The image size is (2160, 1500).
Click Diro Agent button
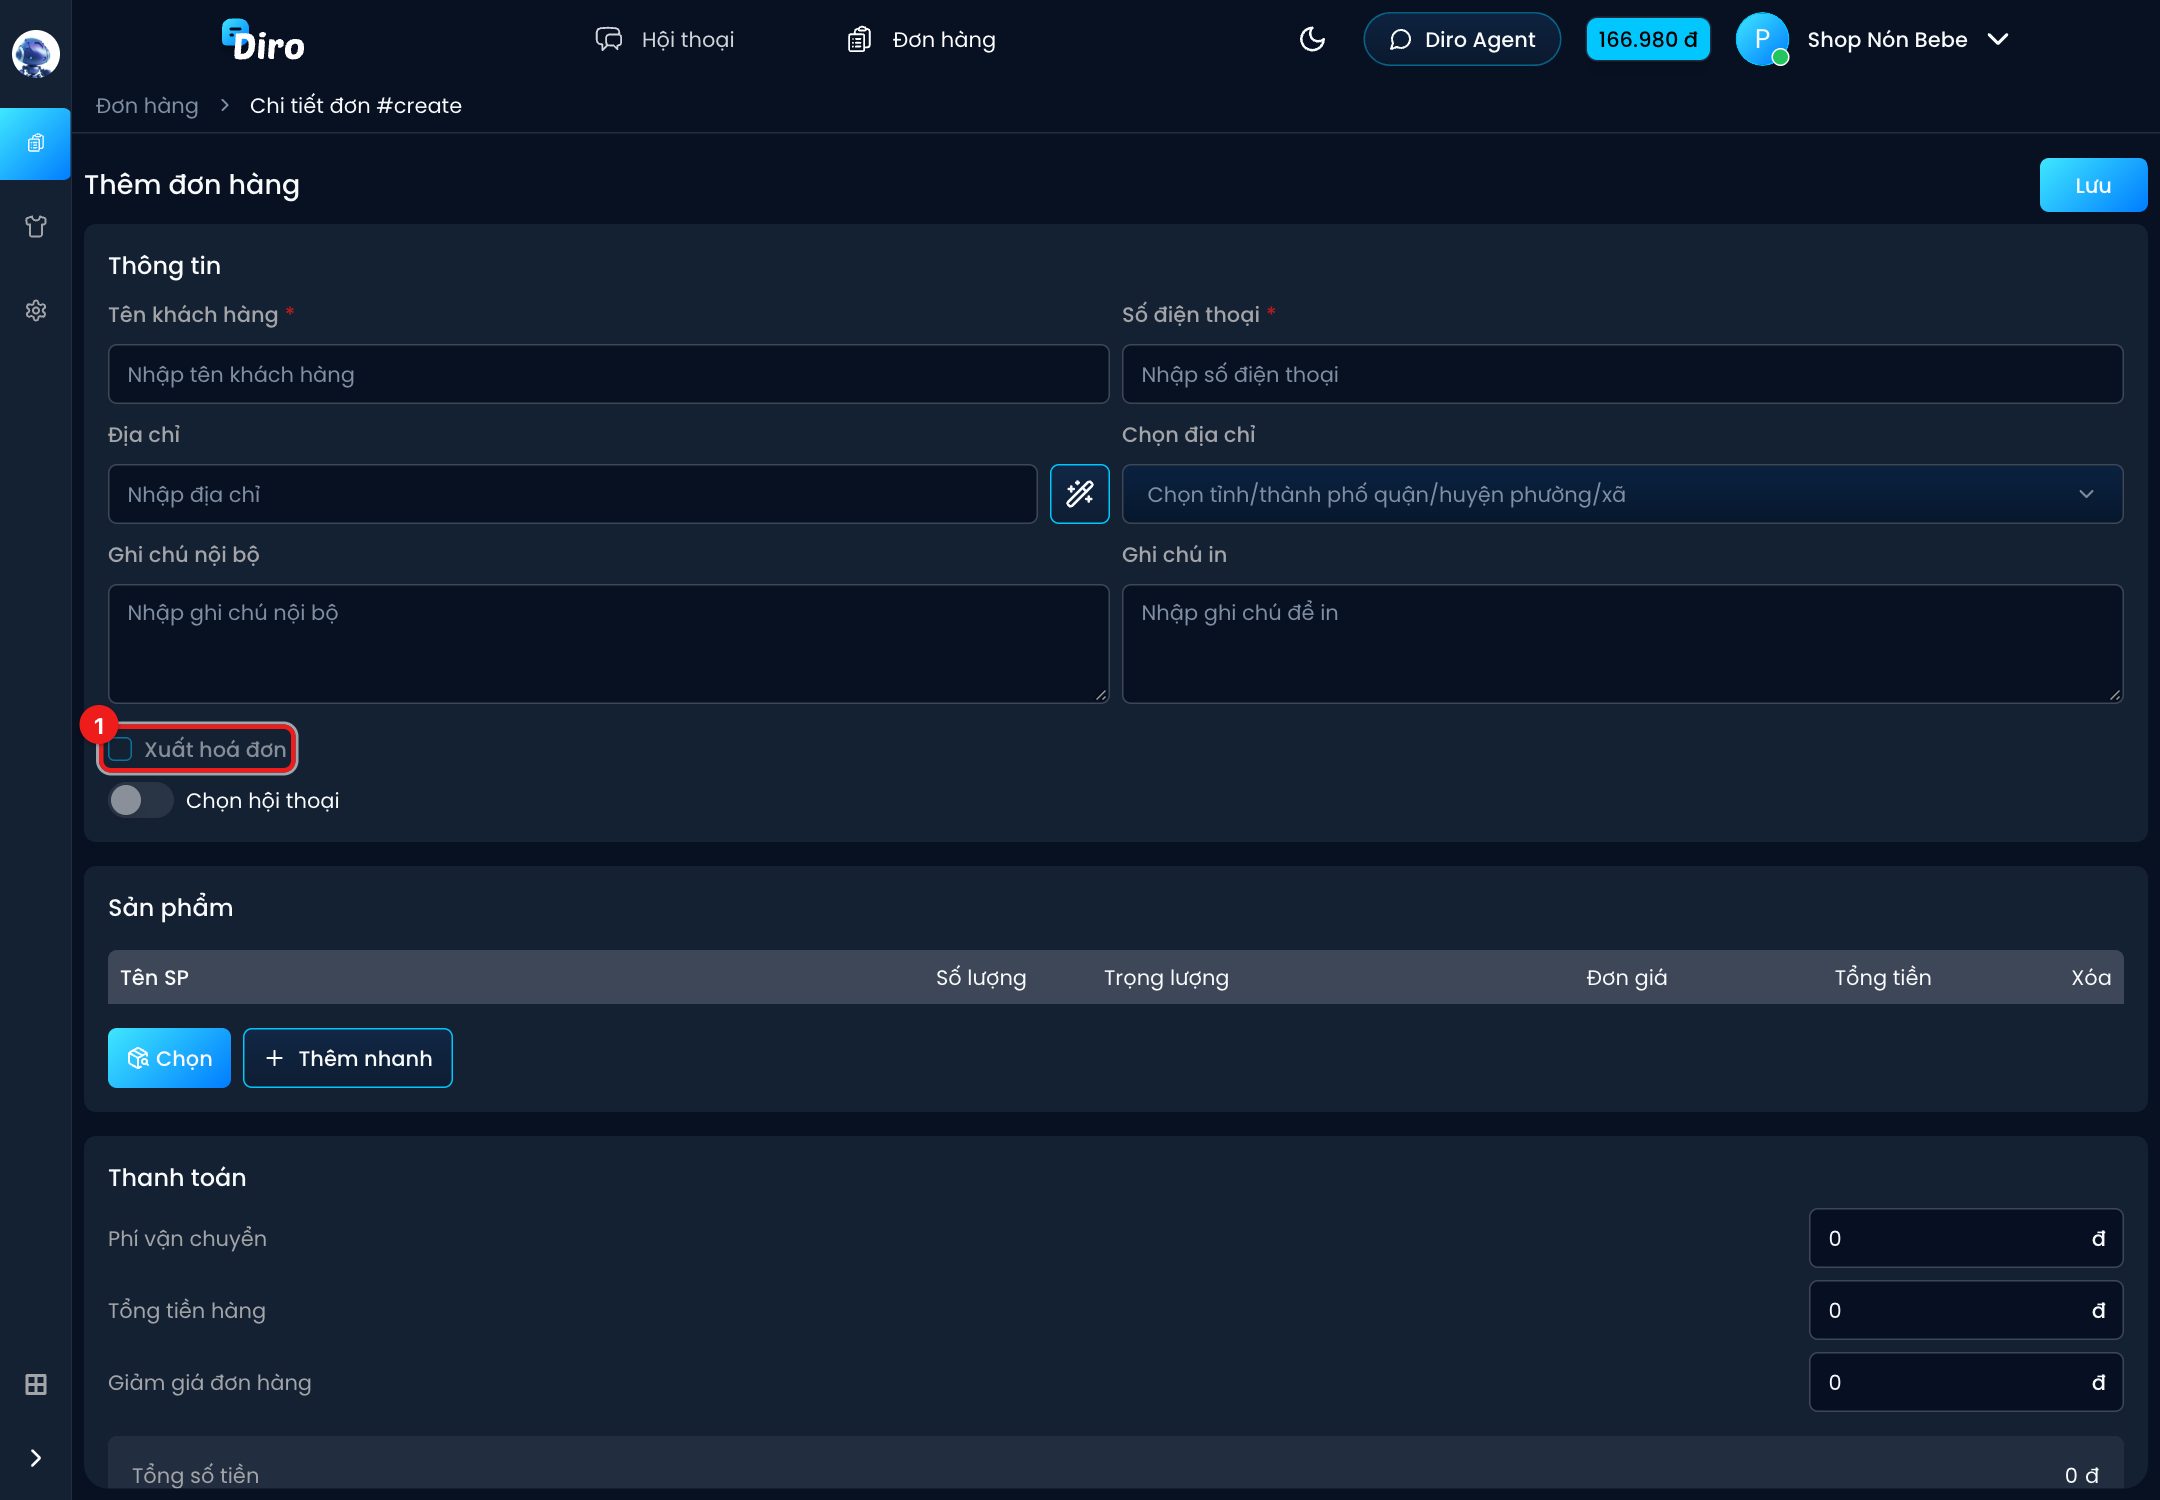1462,39
